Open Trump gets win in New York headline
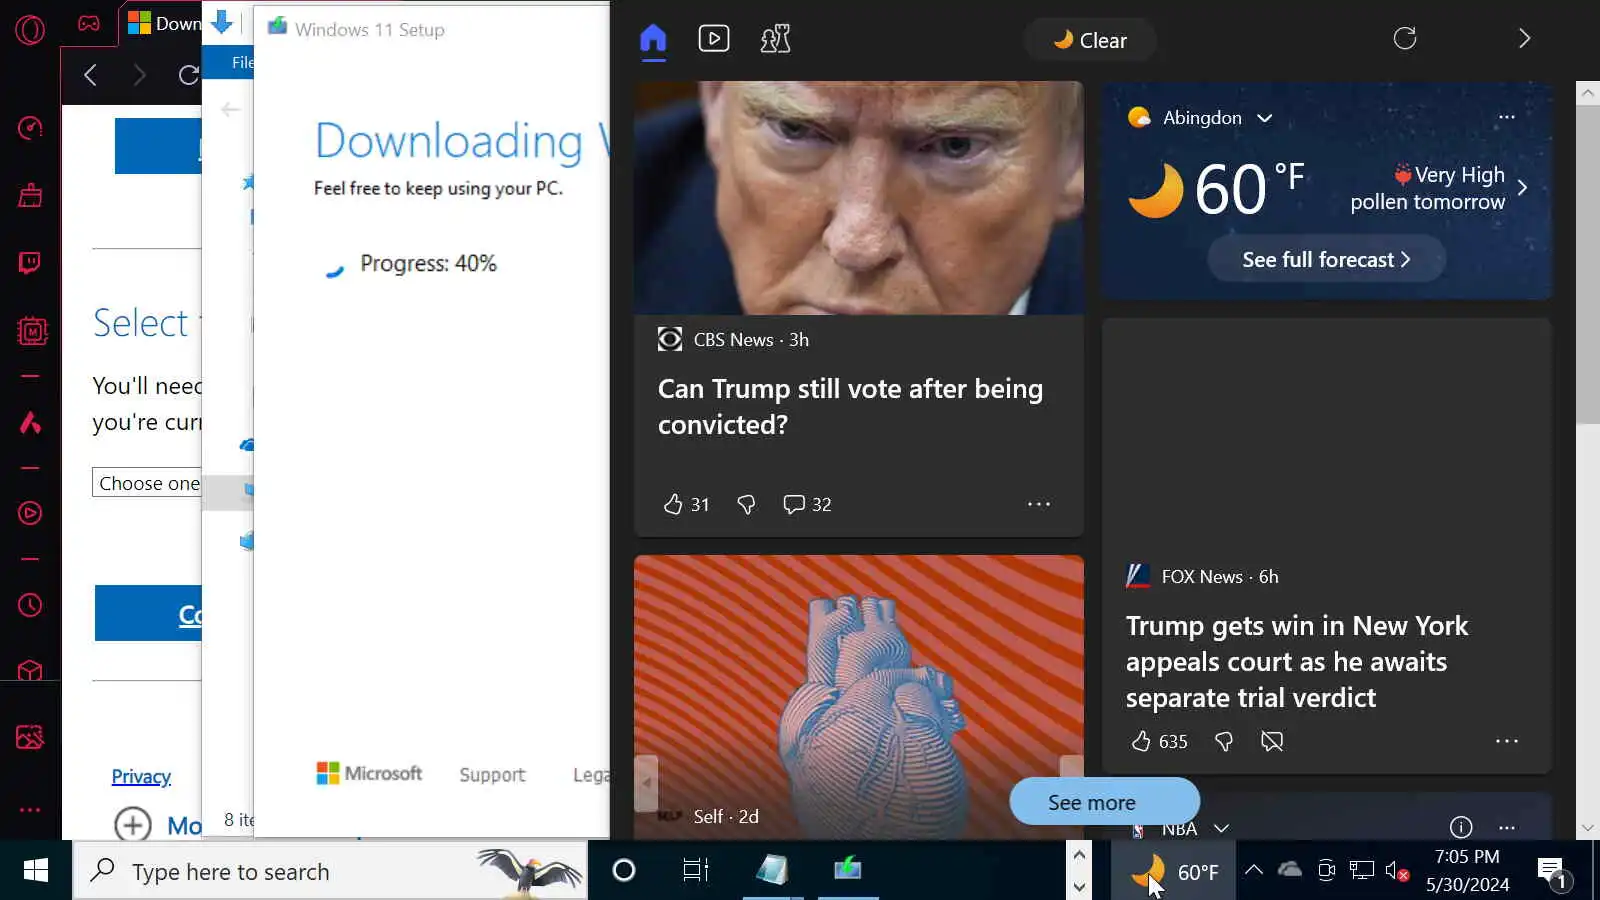Screen dimensions: 1600x900 1297,661
